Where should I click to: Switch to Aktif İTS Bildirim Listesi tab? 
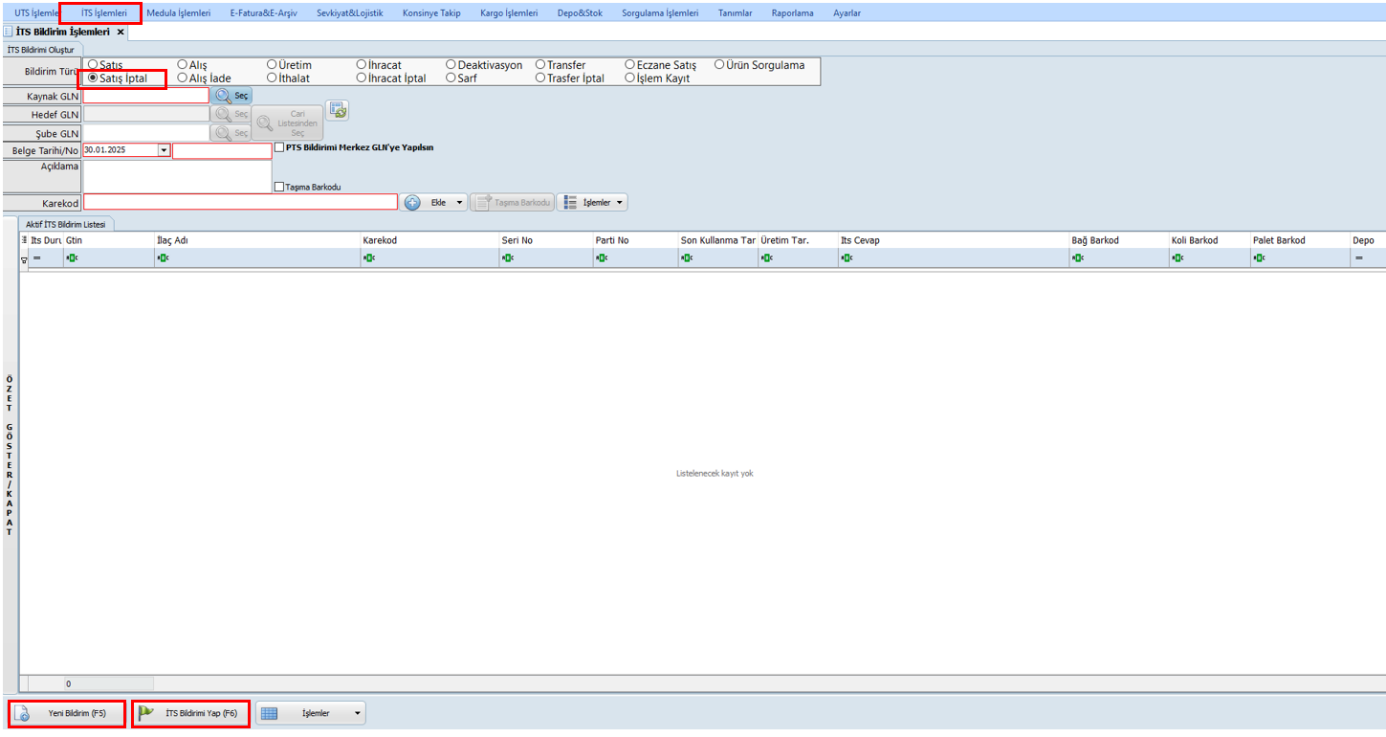66,225
